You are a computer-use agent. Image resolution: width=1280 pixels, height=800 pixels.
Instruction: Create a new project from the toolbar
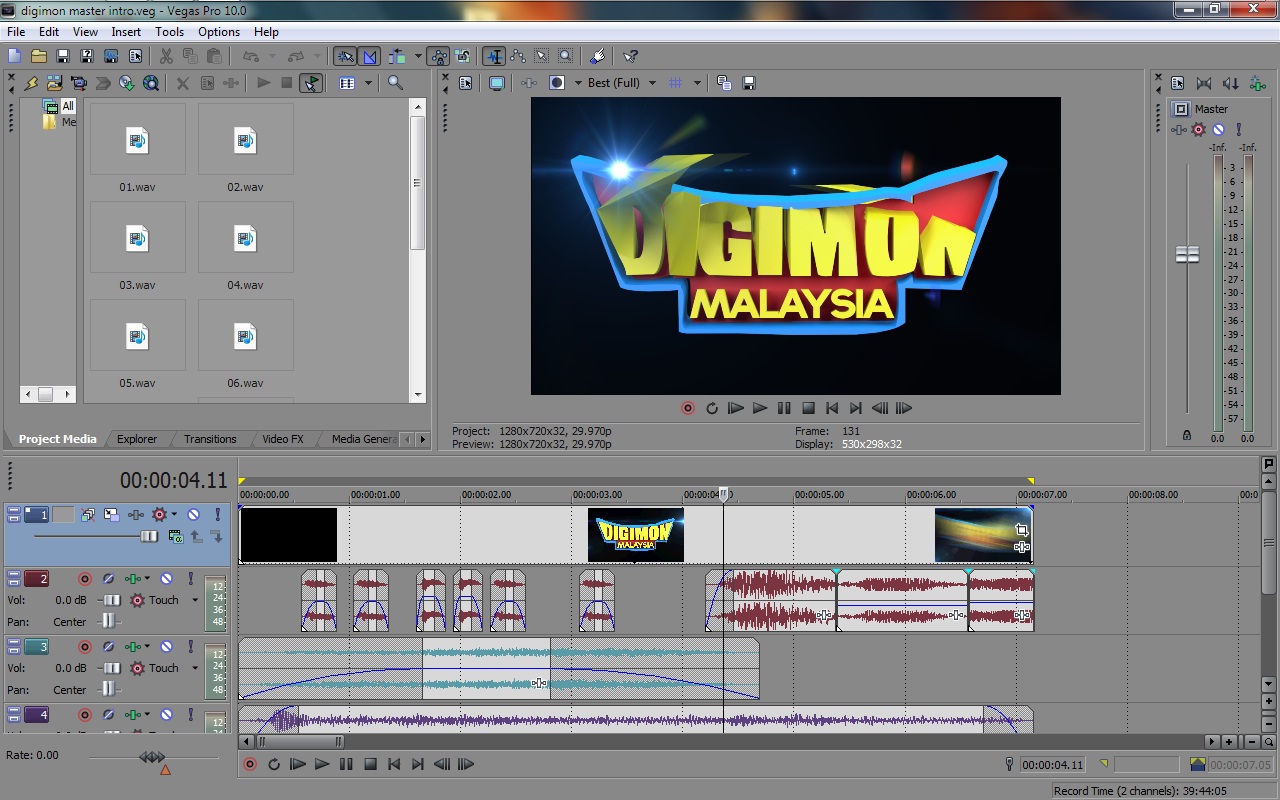[x=15, y=56]
